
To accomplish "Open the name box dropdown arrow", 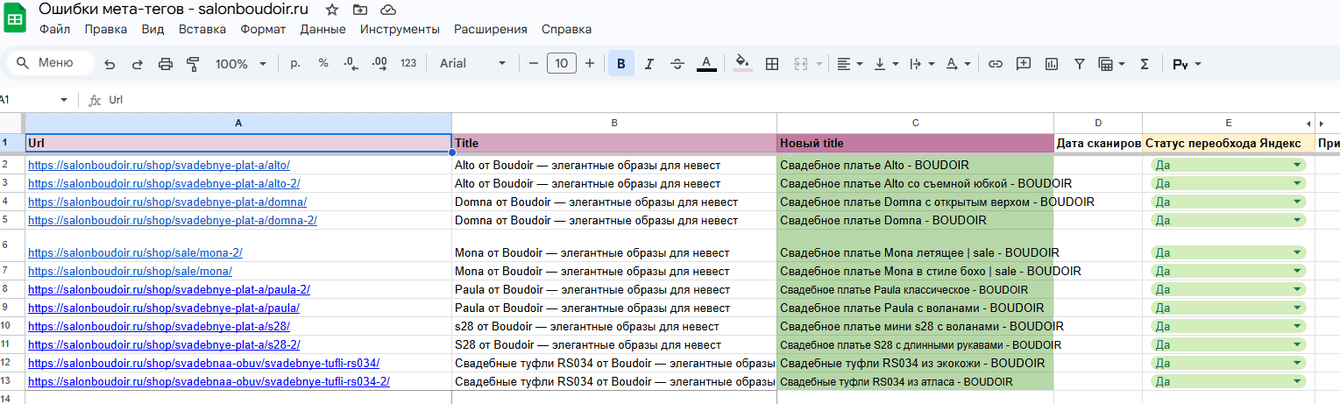I will (x=64, y=100).
